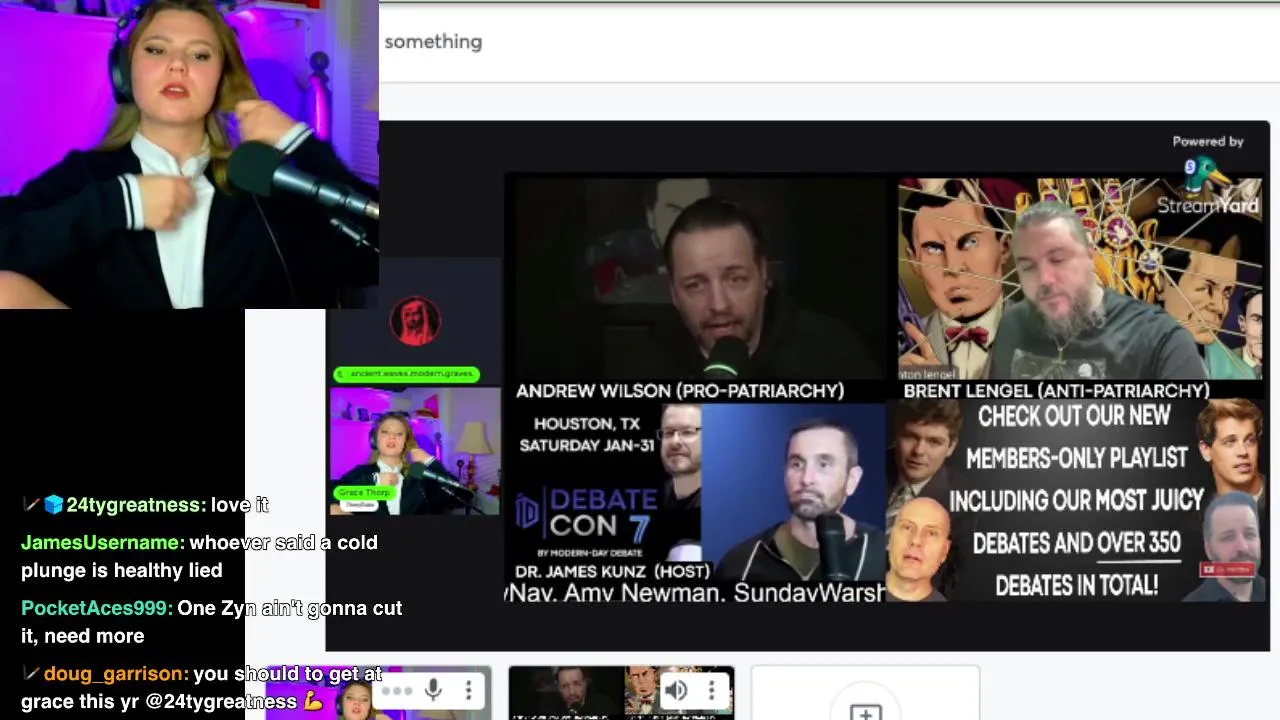Click the 'BRENT LENGEL (ANTI-PATRIARCHY)' caption
Screen dimensions: 1280x720
[1056, 391]
